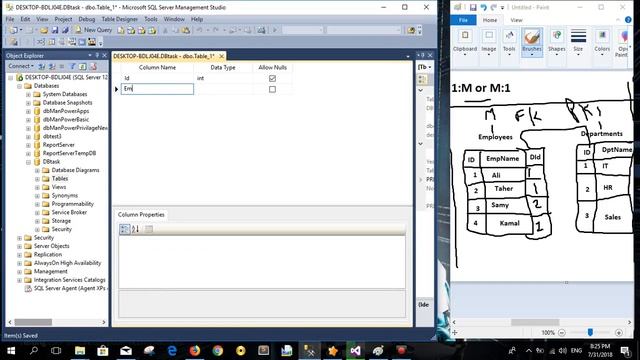Open the File menu in SSMS
640x360 pixels.
point(10,19)
